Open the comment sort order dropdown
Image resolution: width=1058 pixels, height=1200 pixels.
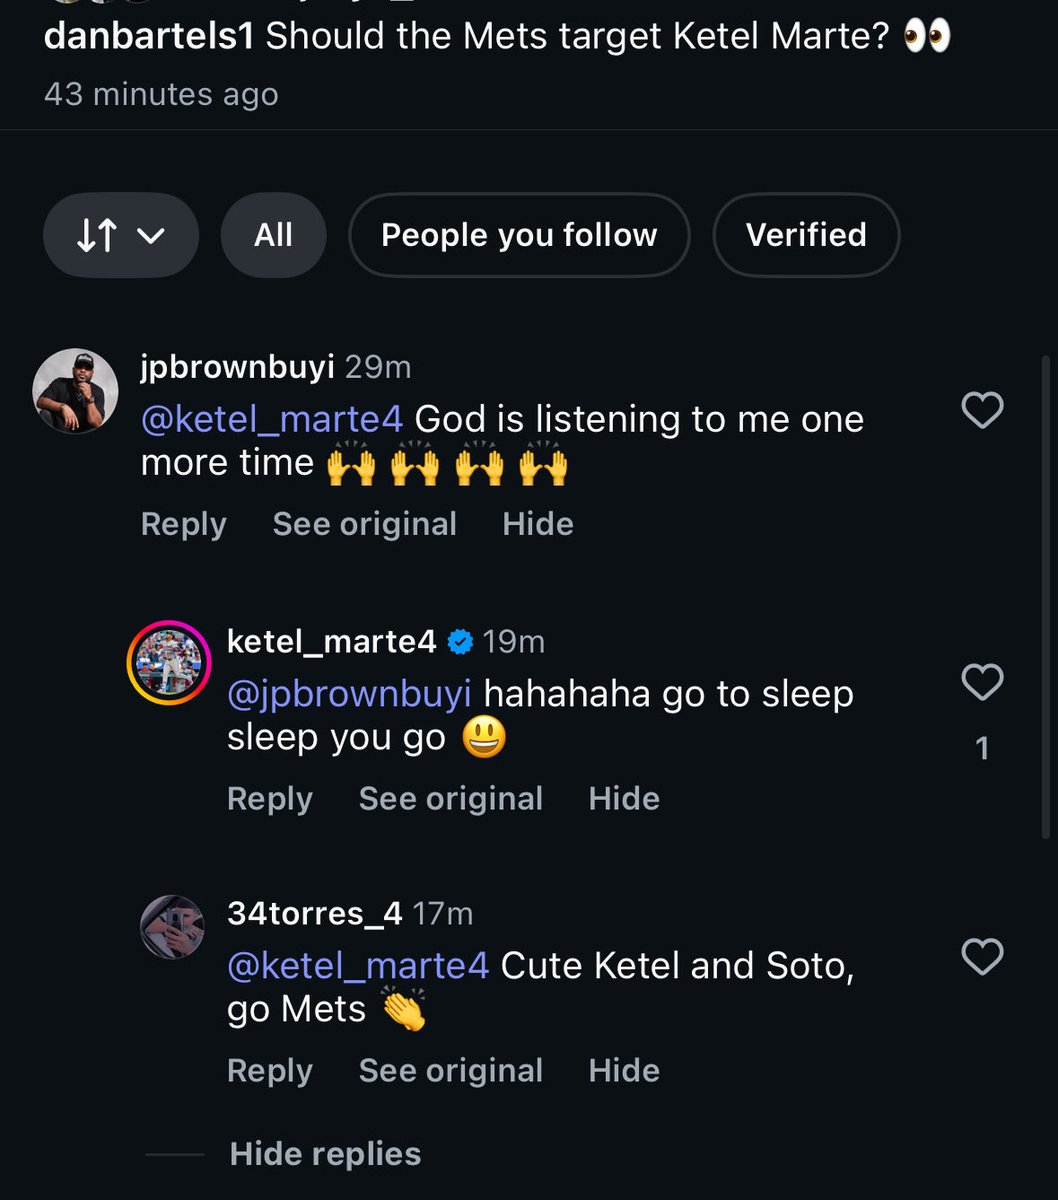[x=121, y=236]
